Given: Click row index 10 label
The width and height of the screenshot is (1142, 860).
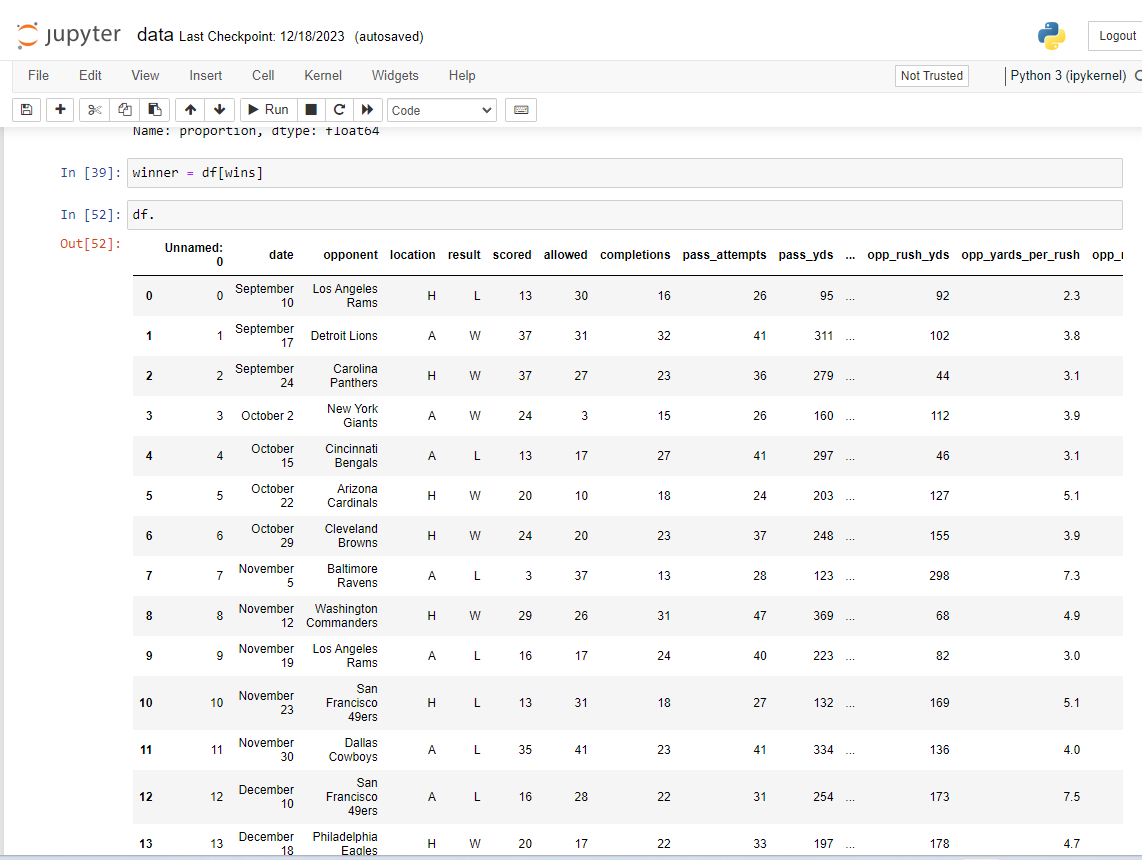Looking at the screenshot, I should coord(146,703).
